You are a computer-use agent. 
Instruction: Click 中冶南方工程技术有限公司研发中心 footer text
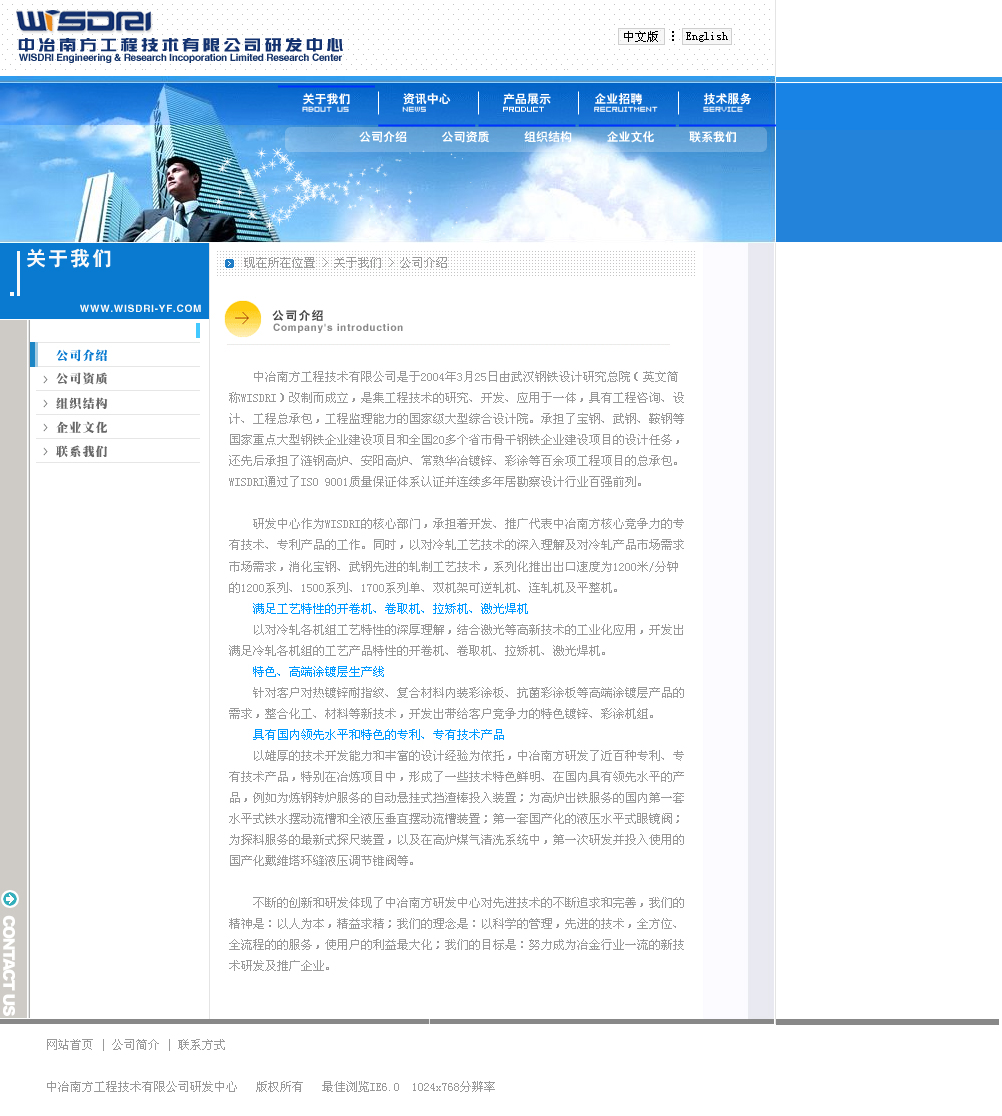[x=142, y=1087]
